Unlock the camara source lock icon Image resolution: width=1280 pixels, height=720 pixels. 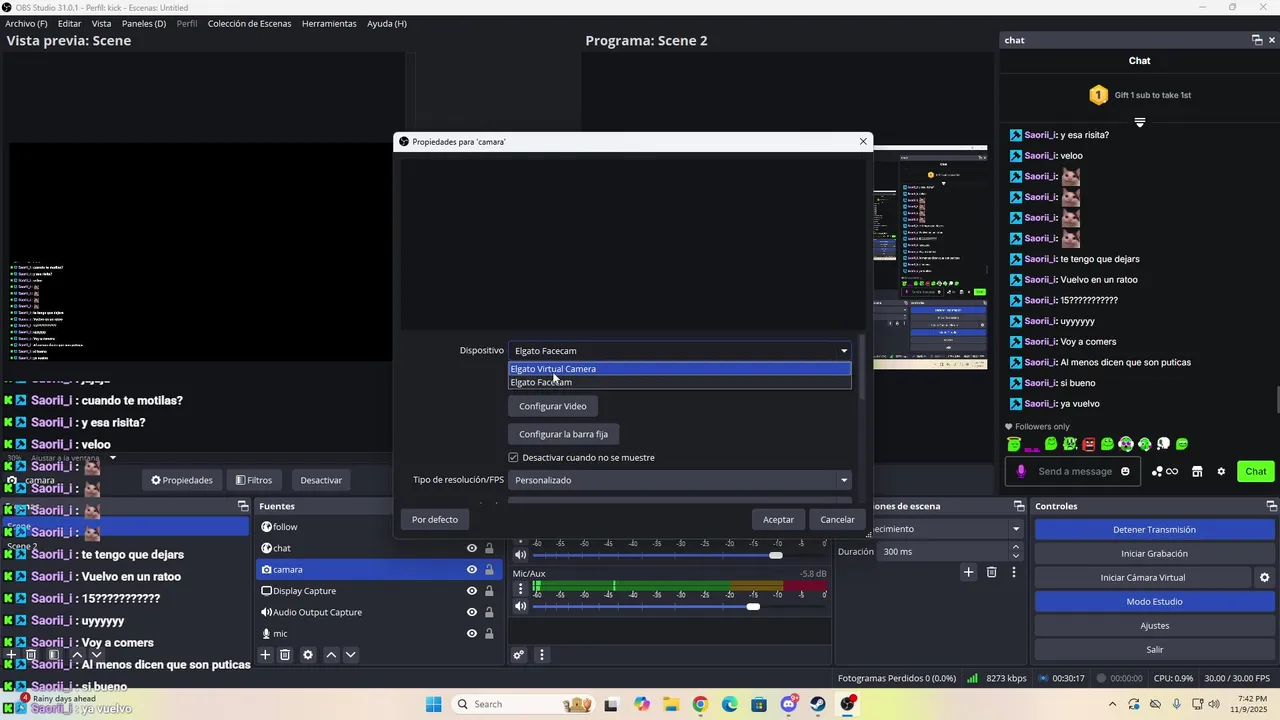tap(489, 569)
